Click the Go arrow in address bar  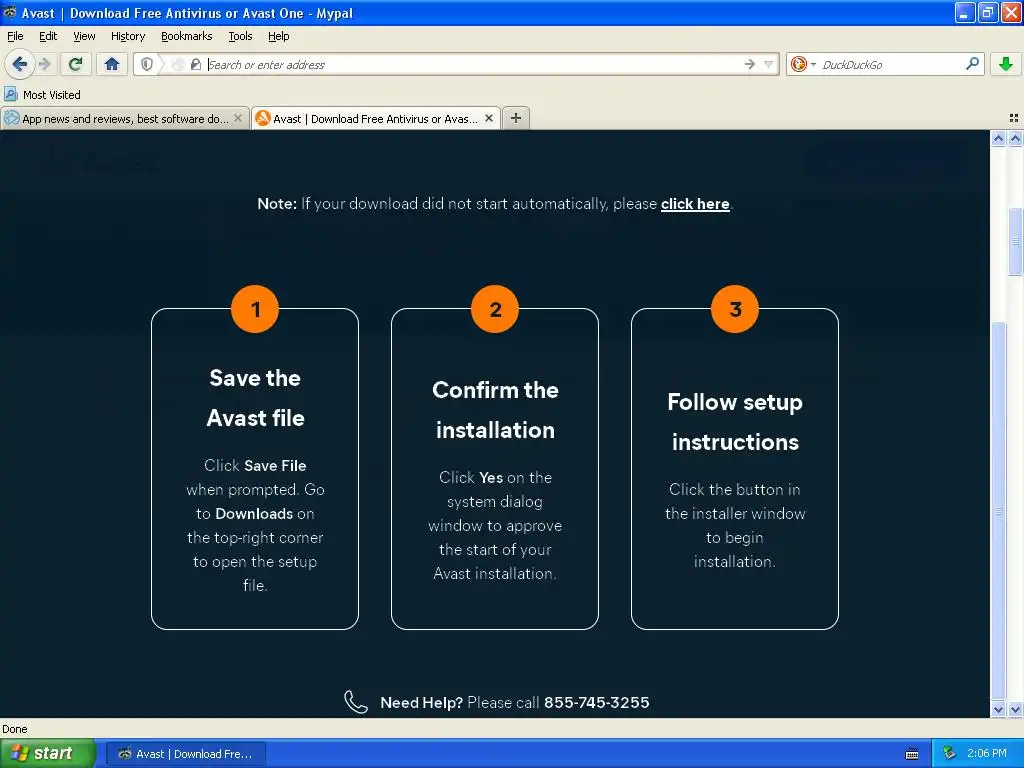[749, 64]
